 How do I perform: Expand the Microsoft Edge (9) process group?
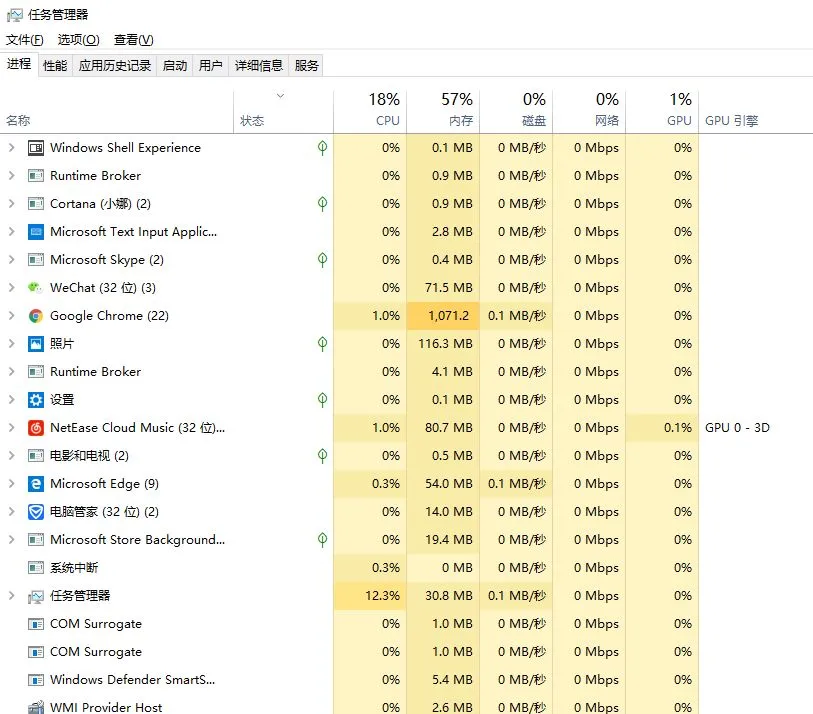pos(11,484)
